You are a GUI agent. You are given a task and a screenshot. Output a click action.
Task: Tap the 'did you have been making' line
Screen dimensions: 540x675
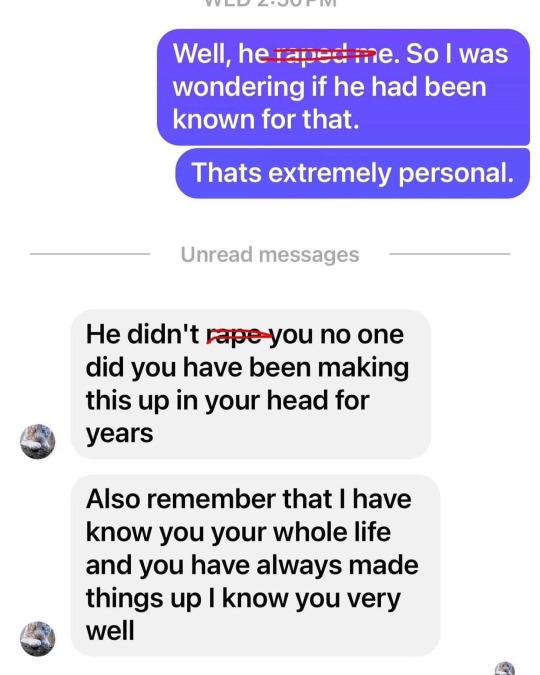247,368
